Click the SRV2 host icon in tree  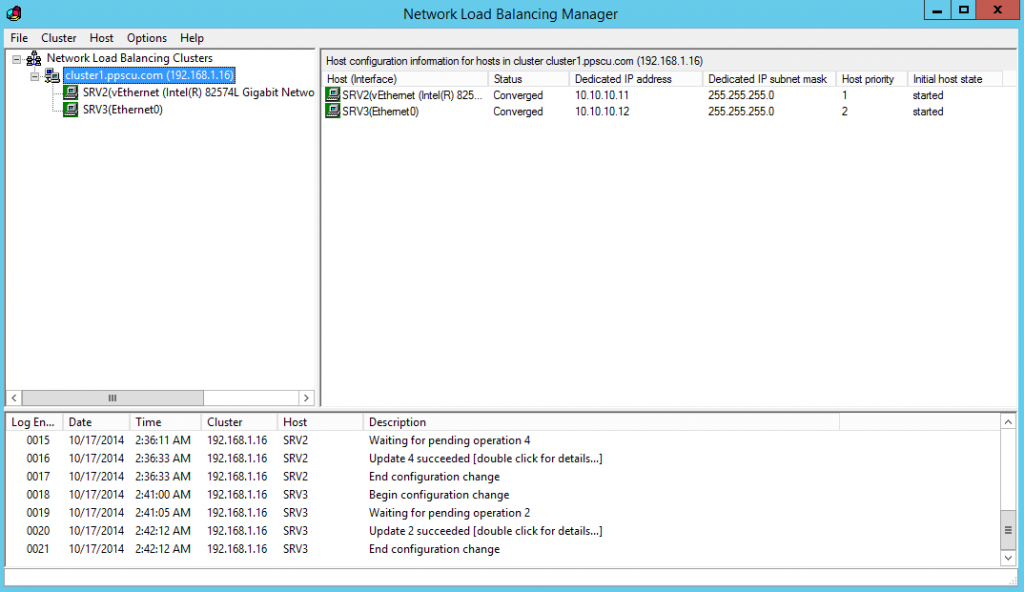click(71, 93)
